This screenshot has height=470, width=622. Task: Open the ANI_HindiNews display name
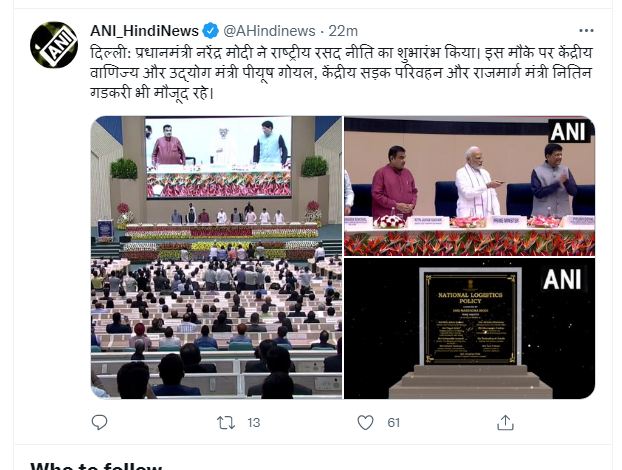coord(144,31)
